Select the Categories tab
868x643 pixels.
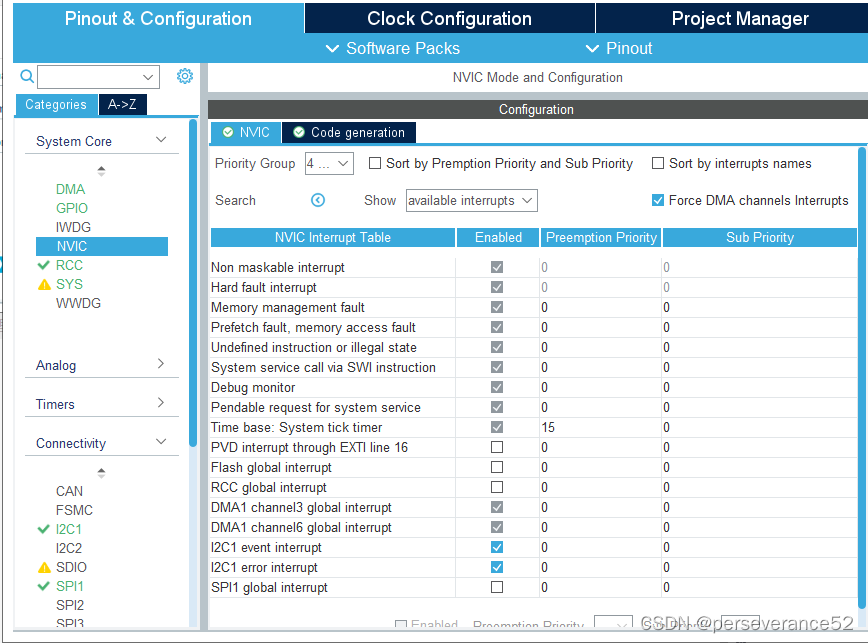56,105
